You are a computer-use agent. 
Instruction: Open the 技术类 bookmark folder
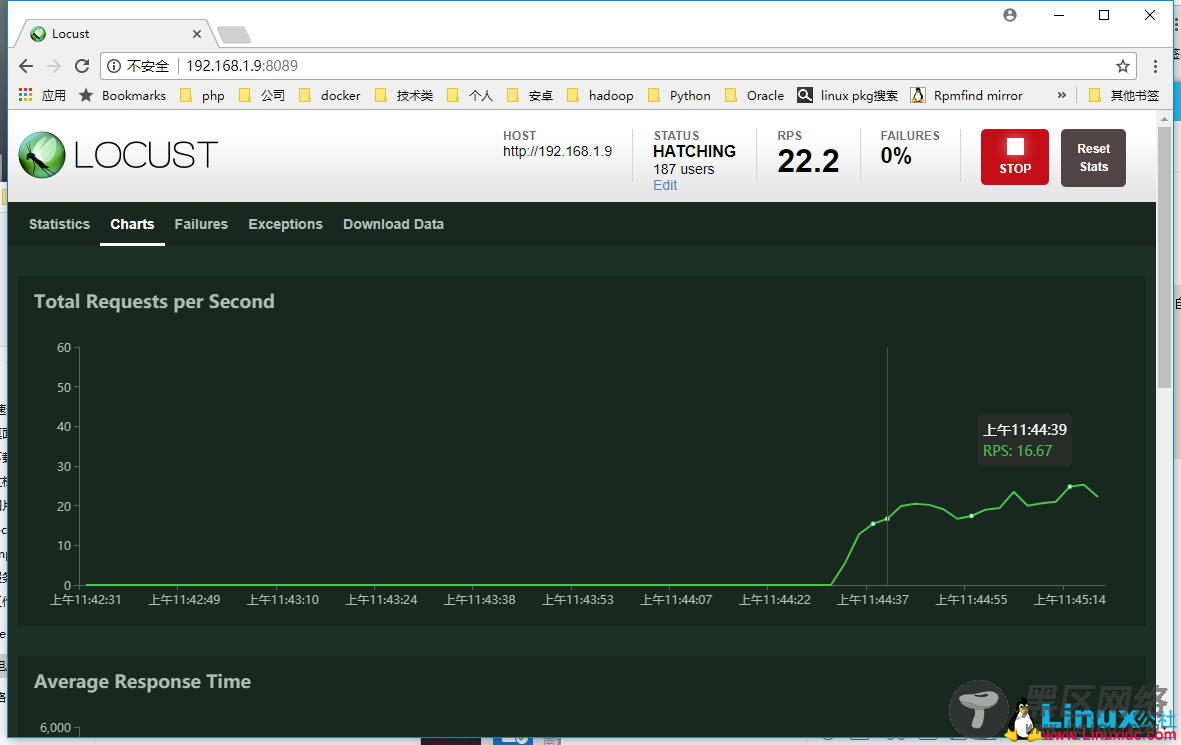tap(404, 95)
